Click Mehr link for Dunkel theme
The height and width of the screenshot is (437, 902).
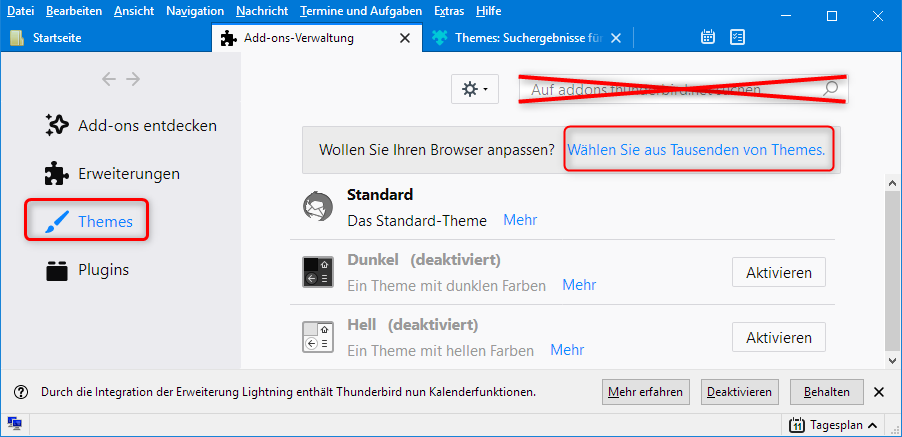pyautogui.click(x=579, y=285)
